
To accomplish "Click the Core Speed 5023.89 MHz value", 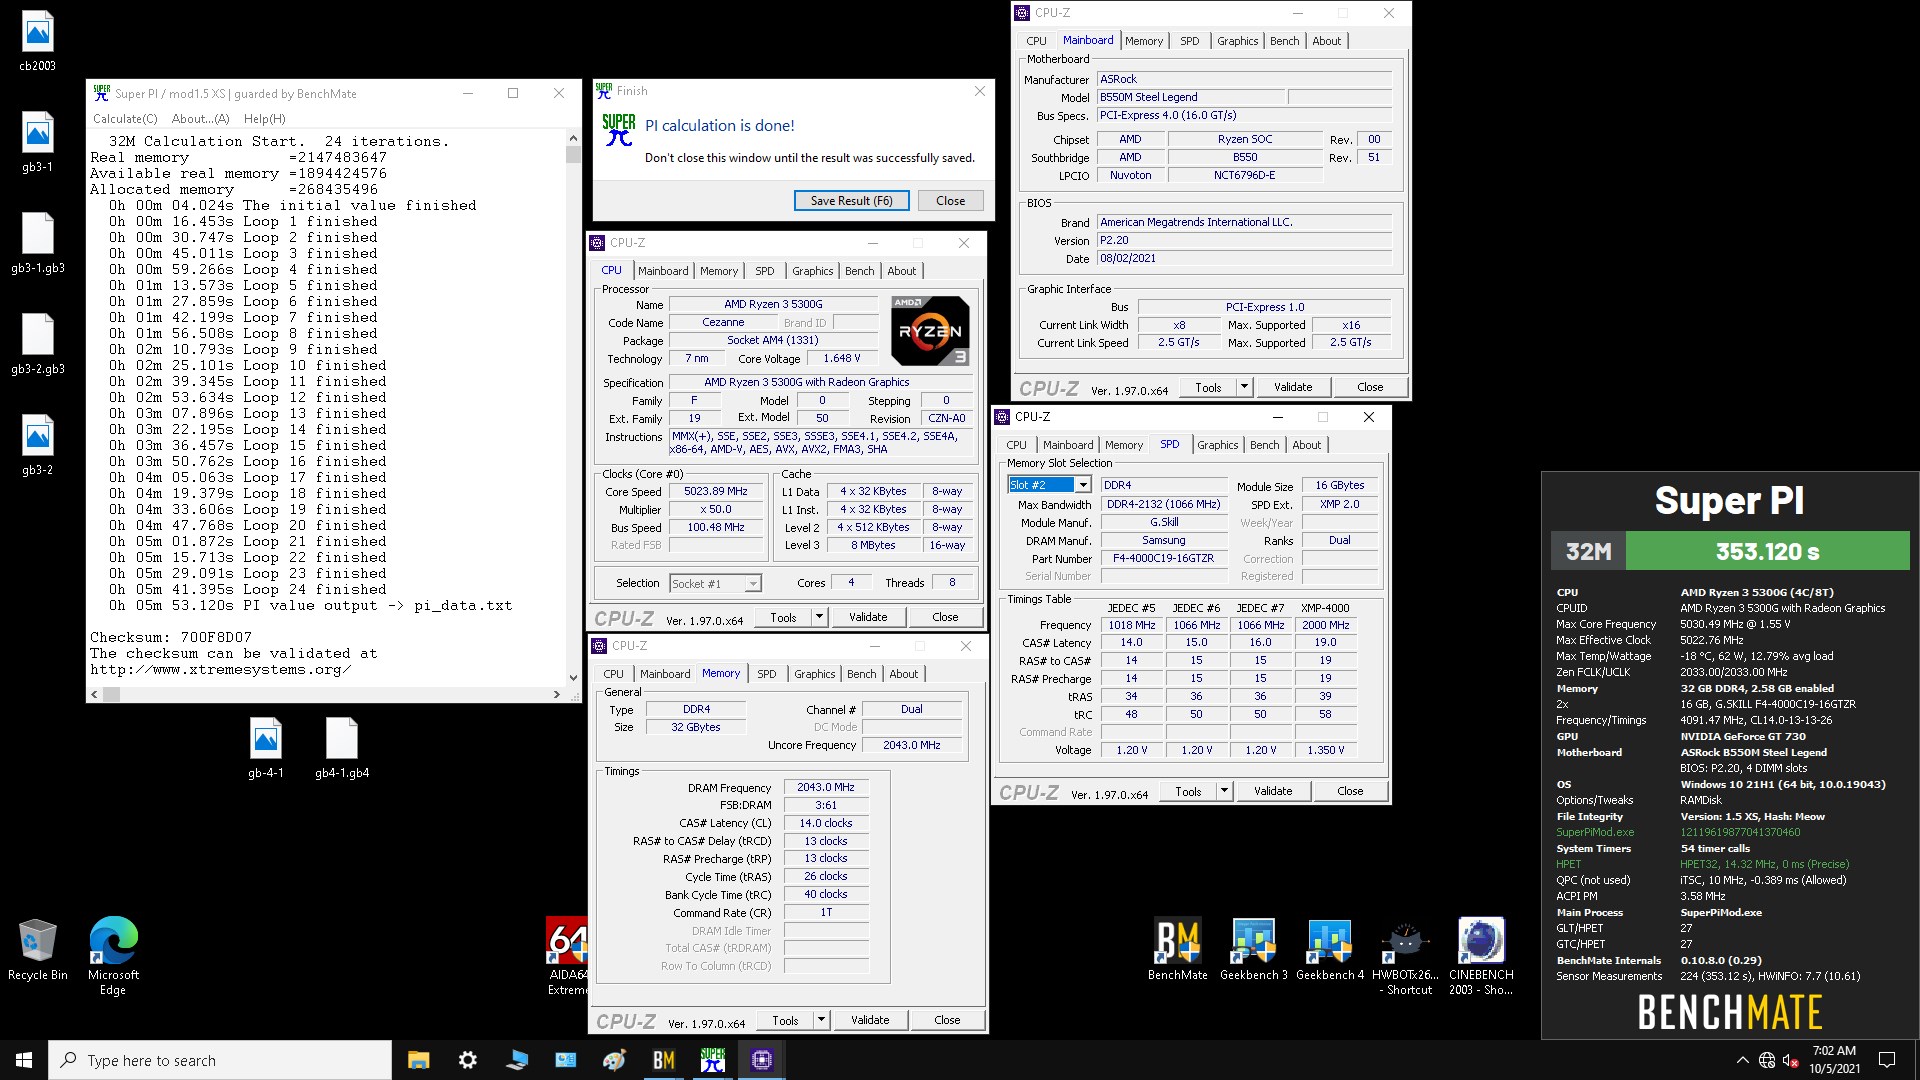I will pos(715,491).
